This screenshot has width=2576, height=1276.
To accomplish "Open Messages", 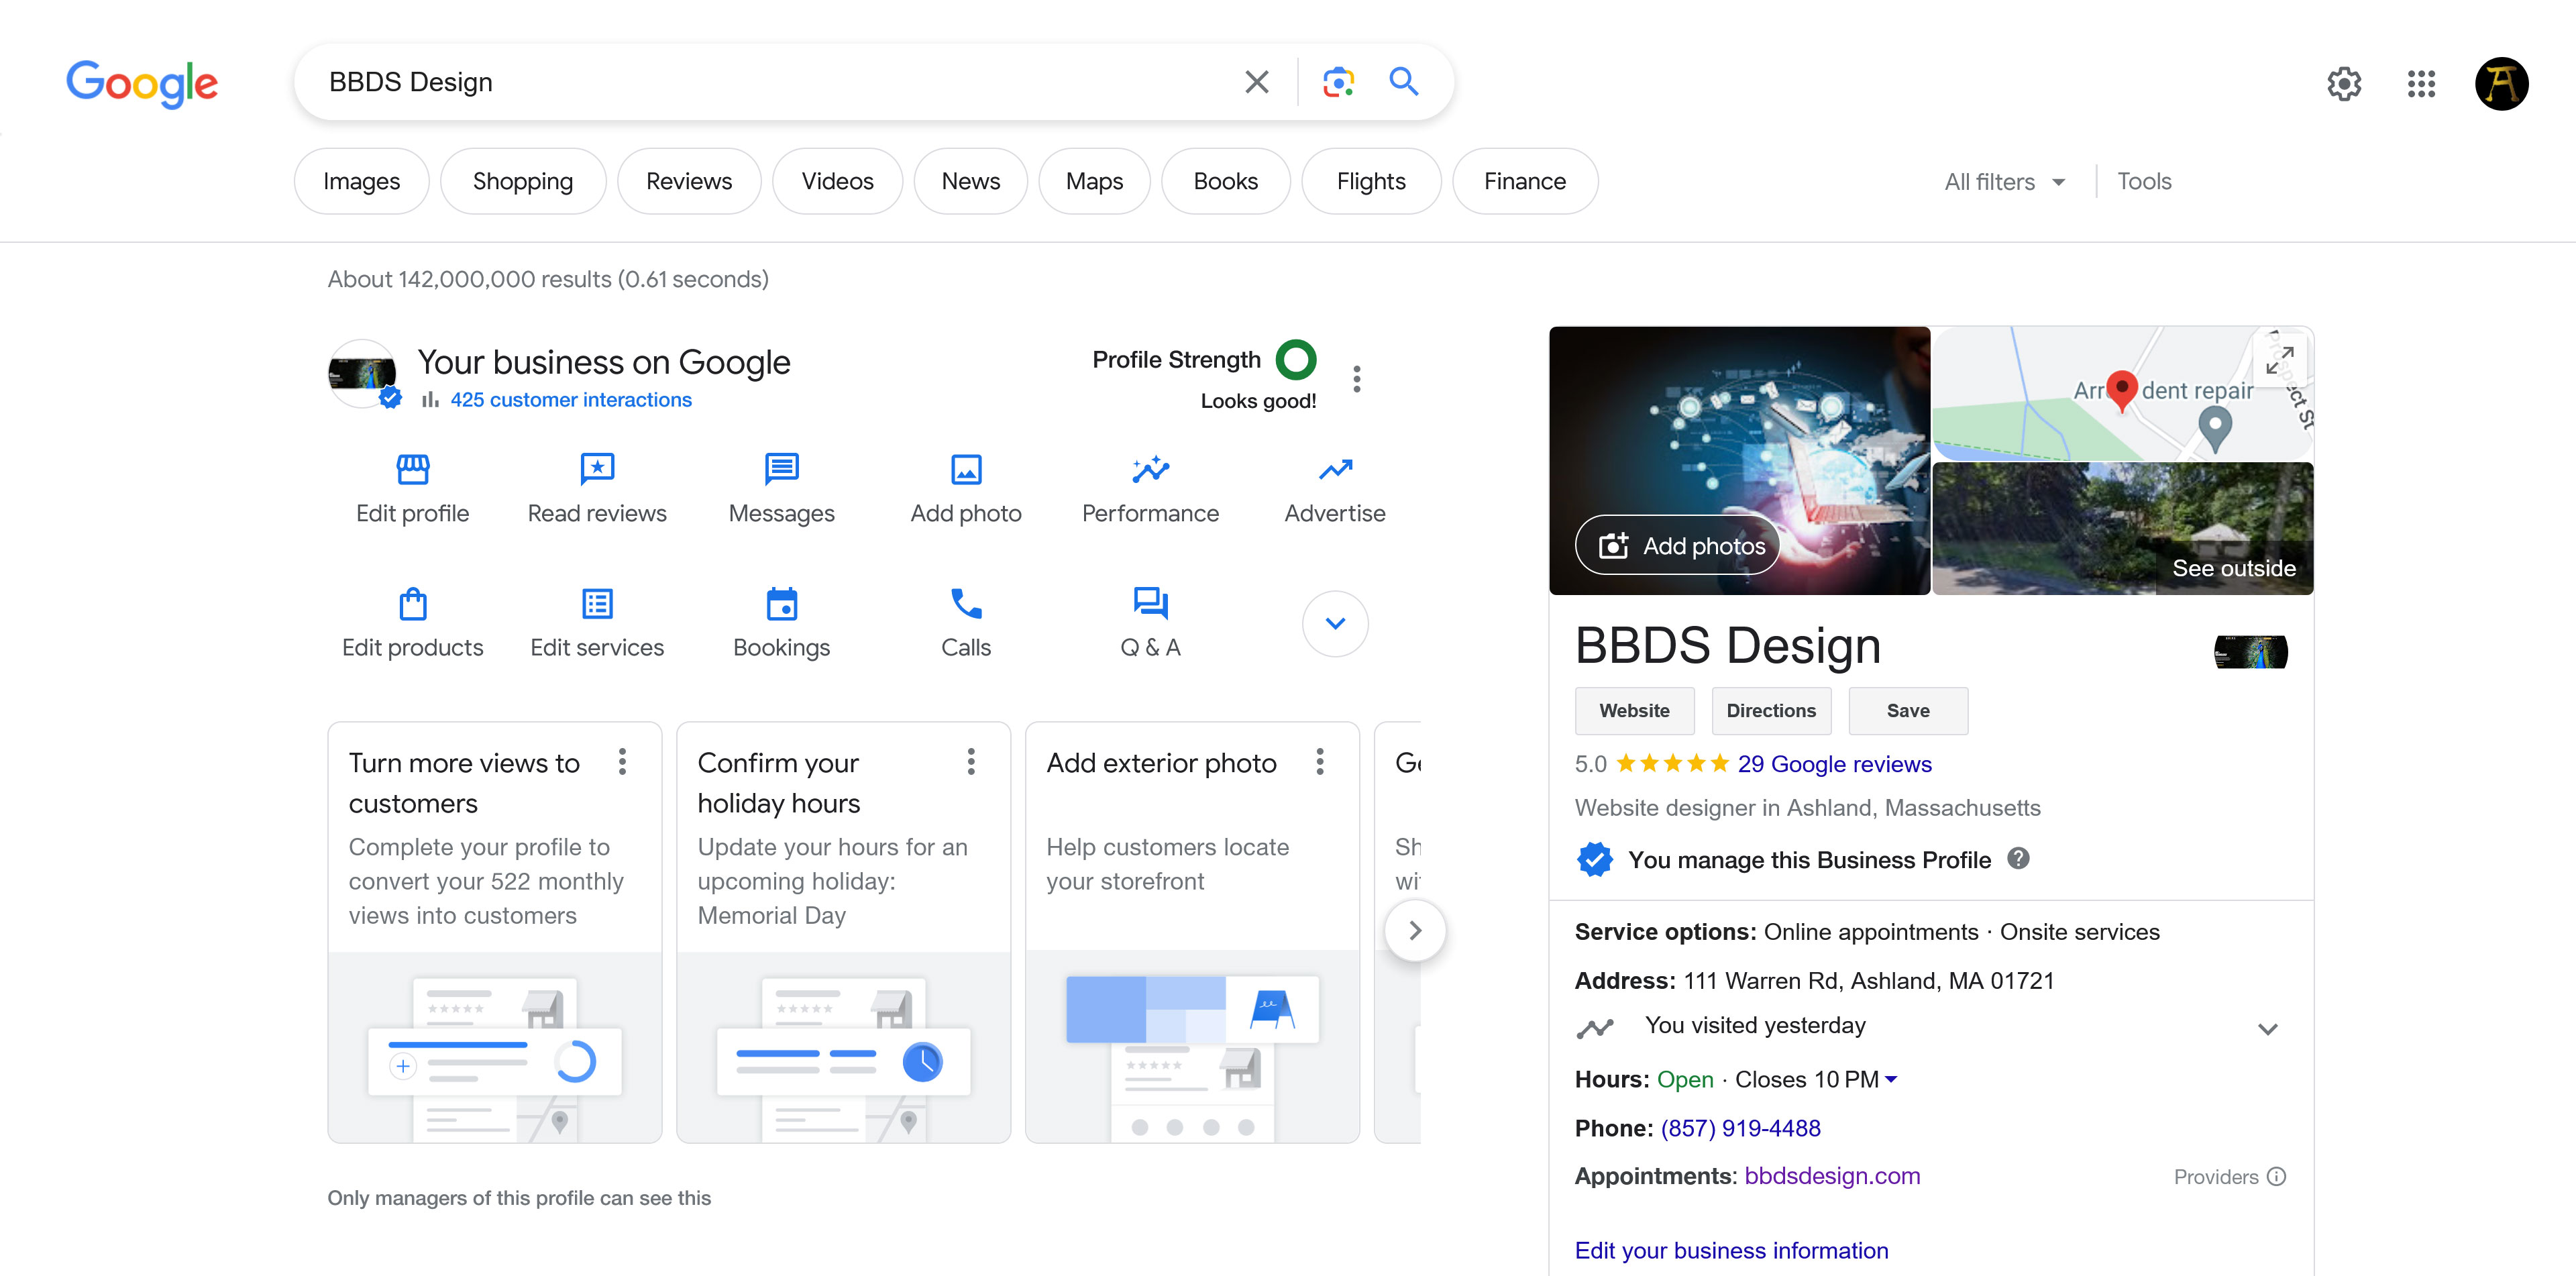I will point(781,489).
